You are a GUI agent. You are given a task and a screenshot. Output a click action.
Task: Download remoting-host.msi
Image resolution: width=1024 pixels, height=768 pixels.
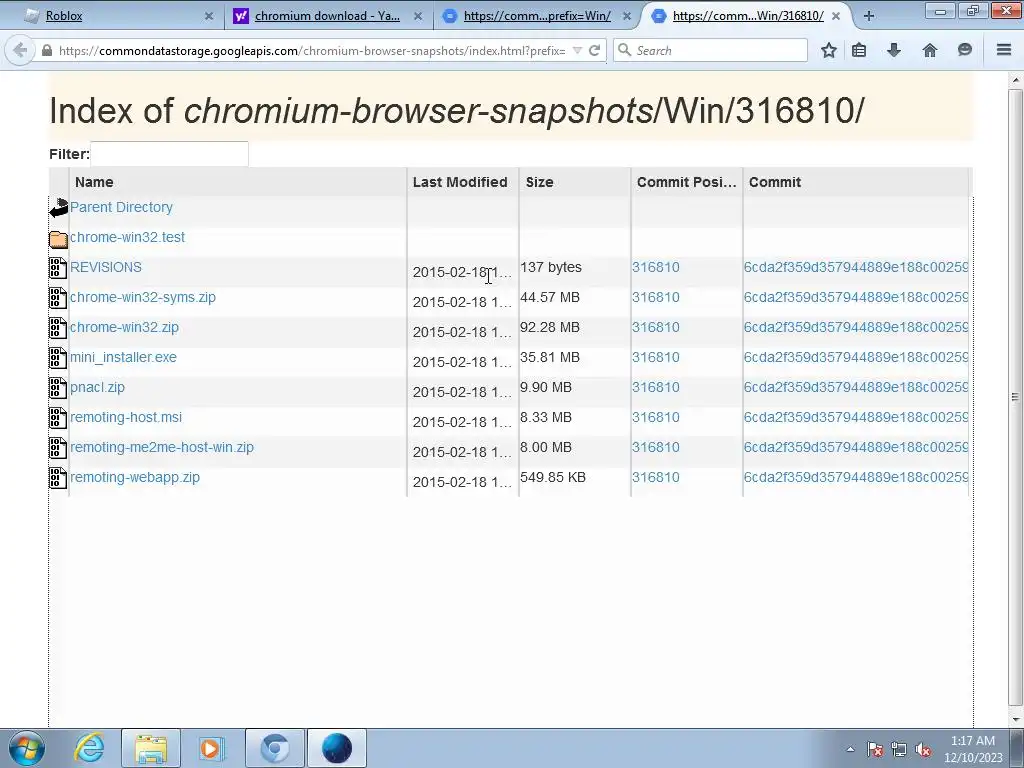point(126,417)
